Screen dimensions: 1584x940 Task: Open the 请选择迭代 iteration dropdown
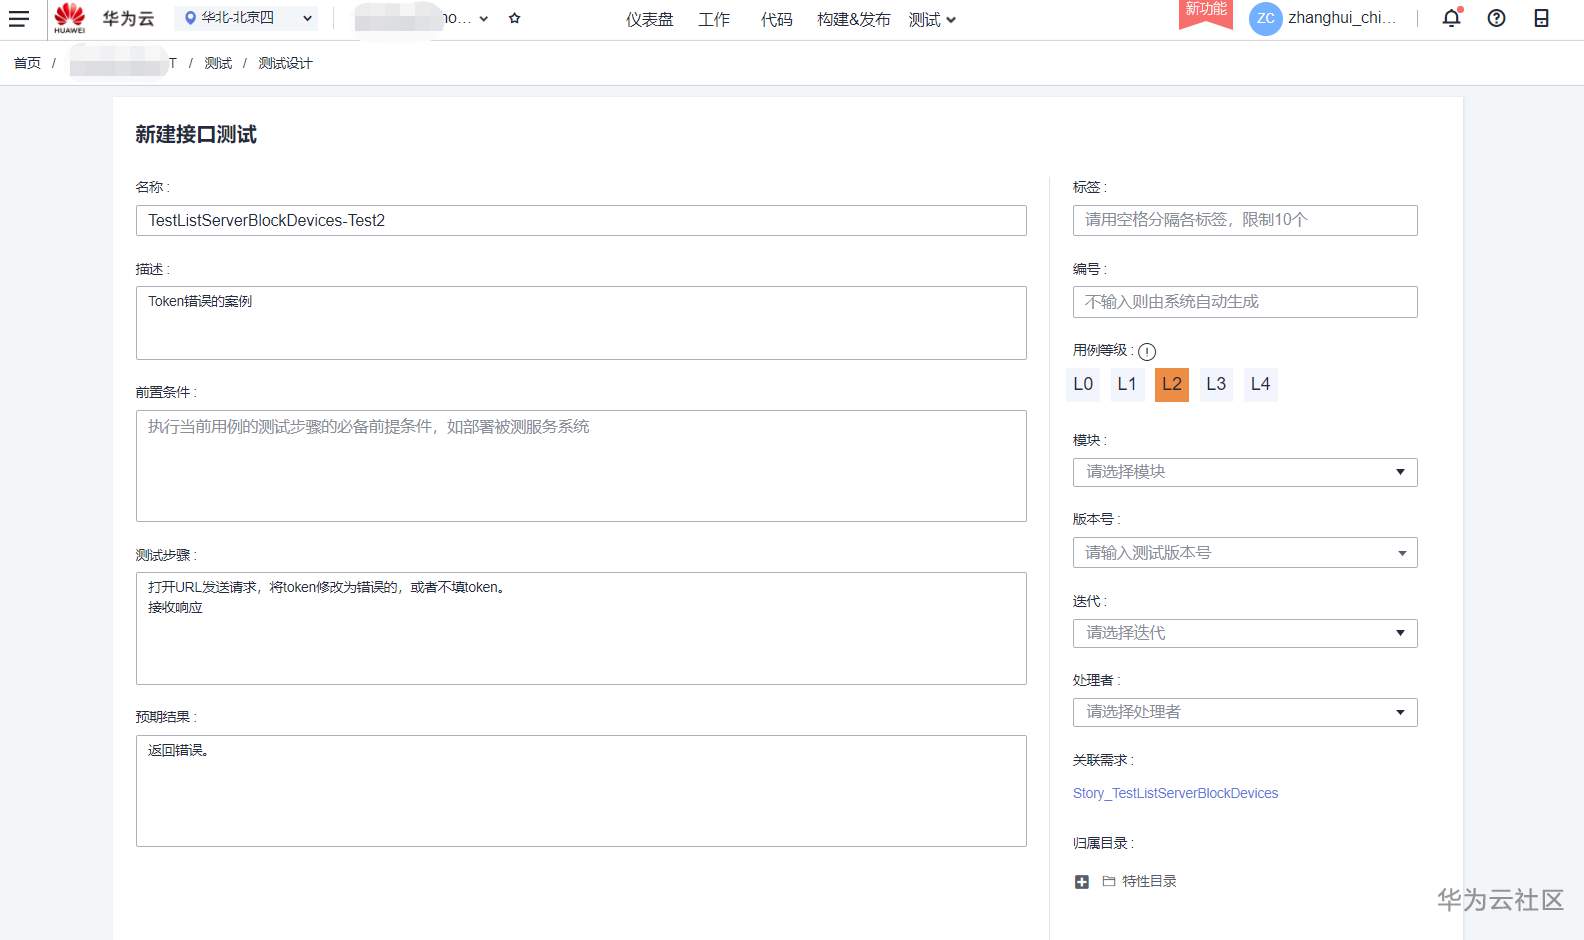click(x=1245, y=633)
